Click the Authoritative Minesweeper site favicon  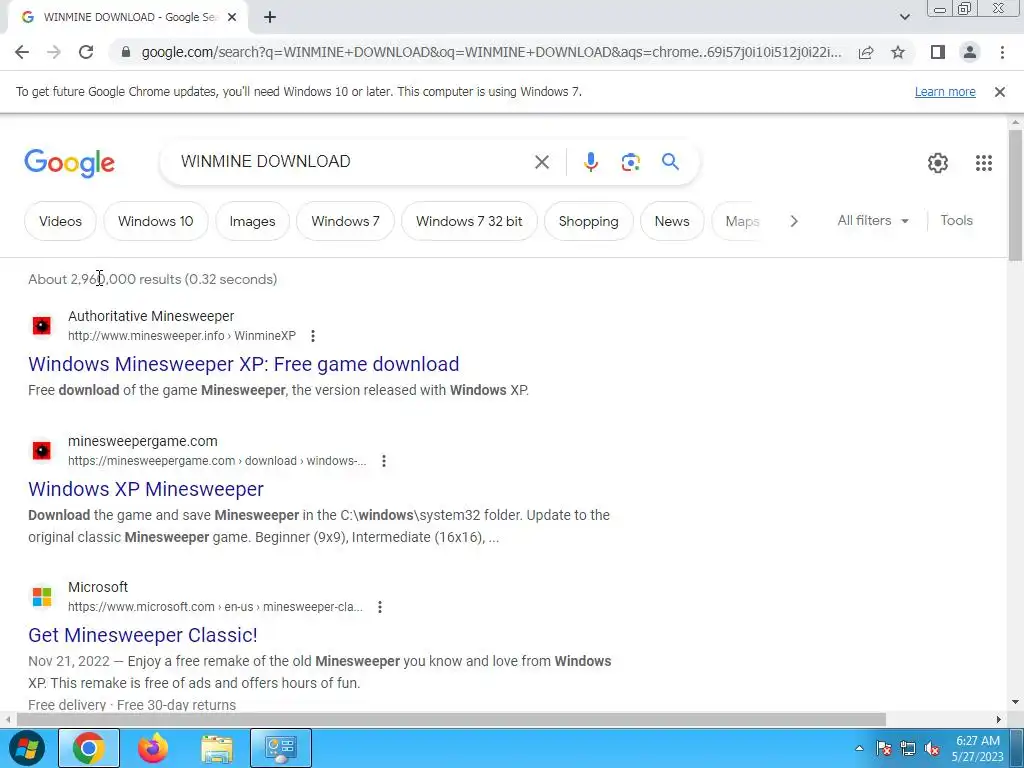(42, 325)
